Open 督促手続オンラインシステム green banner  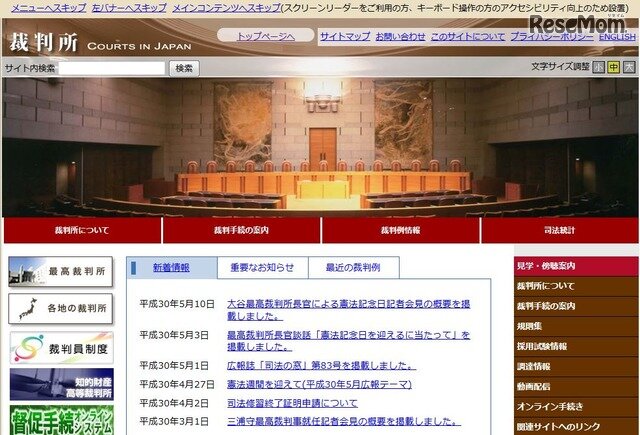click(62, 420)
